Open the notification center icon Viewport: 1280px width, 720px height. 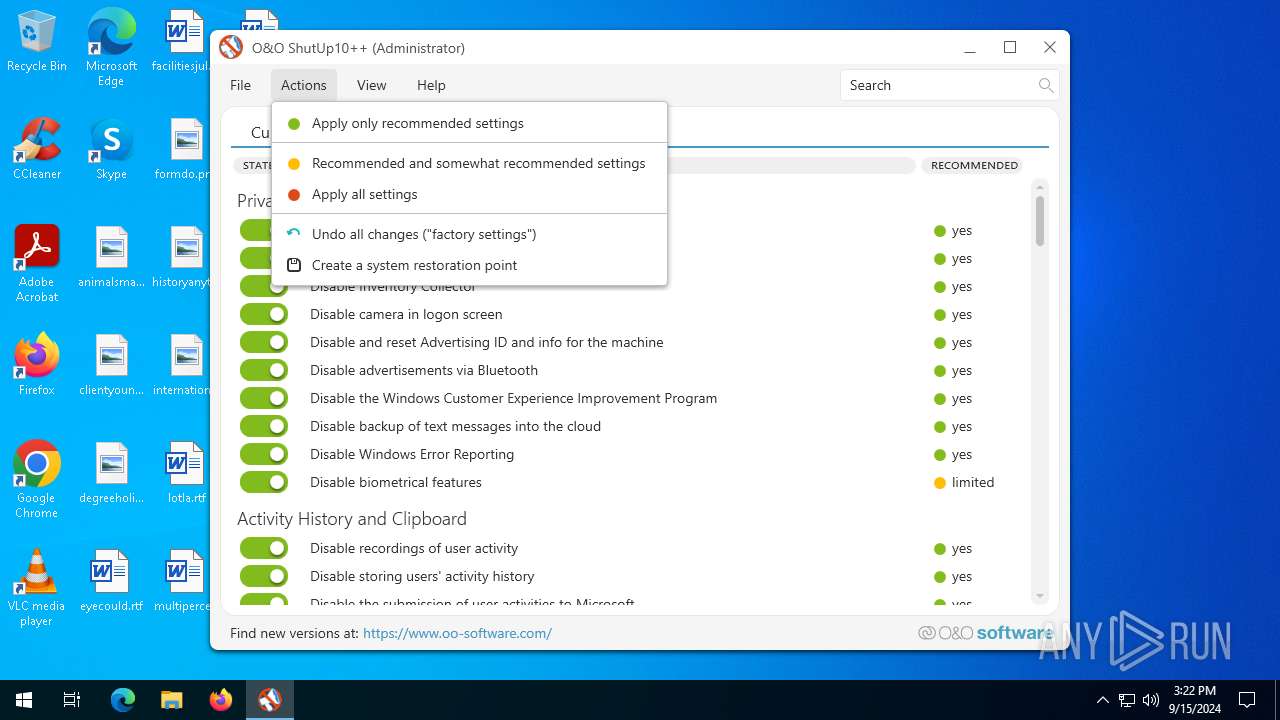pyautogui.click(x=1247, y=700)
